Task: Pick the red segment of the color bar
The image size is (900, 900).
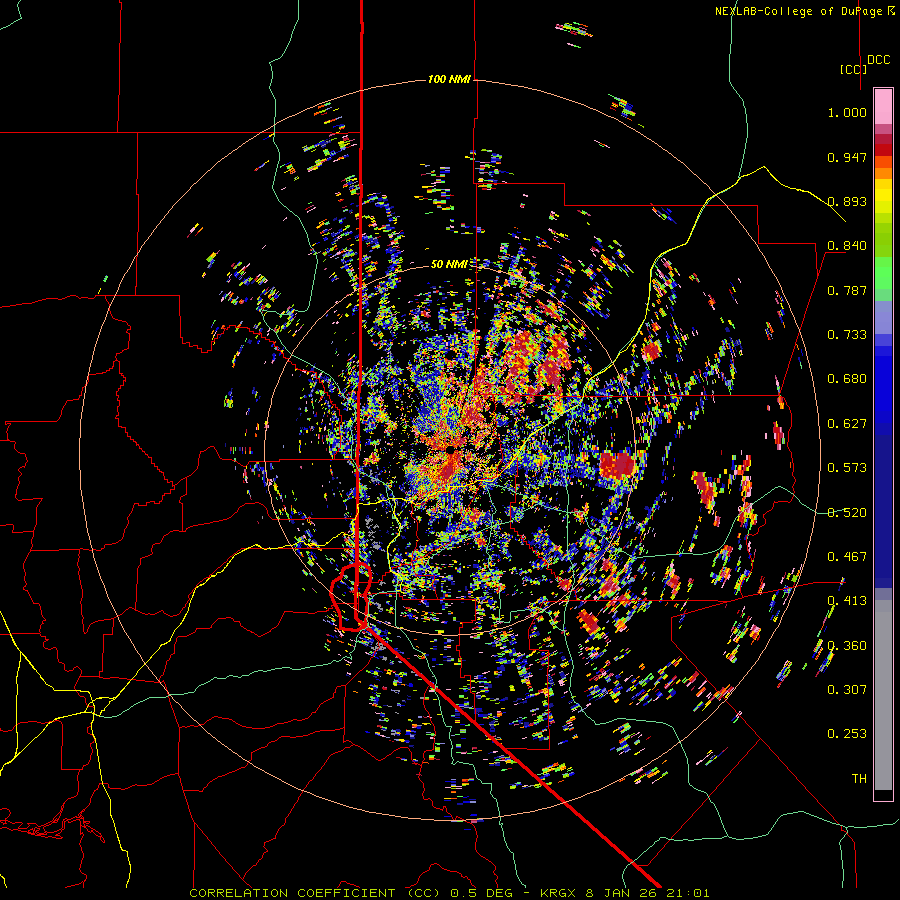Action: [883, 150]
